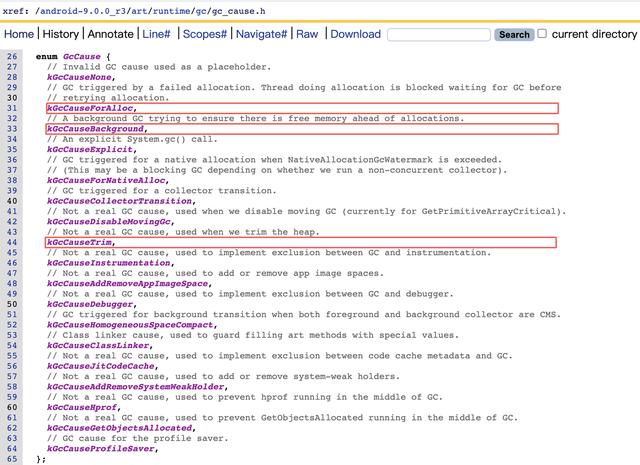Open the History menu item

coord(60,34)
